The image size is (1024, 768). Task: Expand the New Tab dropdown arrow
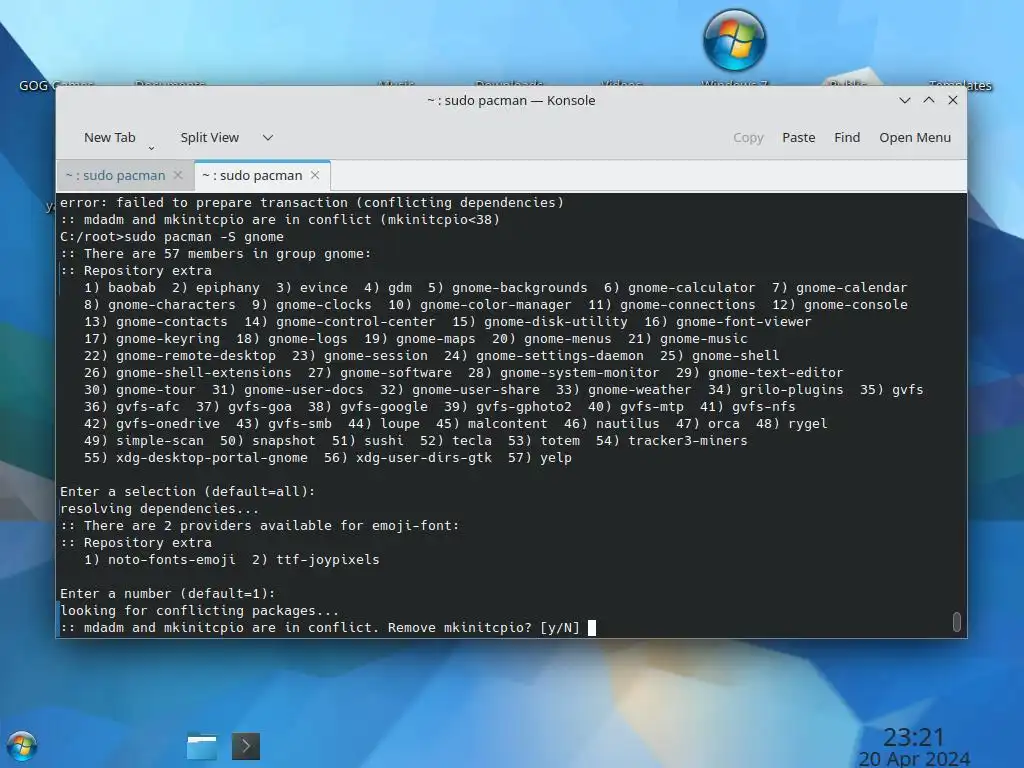click(152, 148)
